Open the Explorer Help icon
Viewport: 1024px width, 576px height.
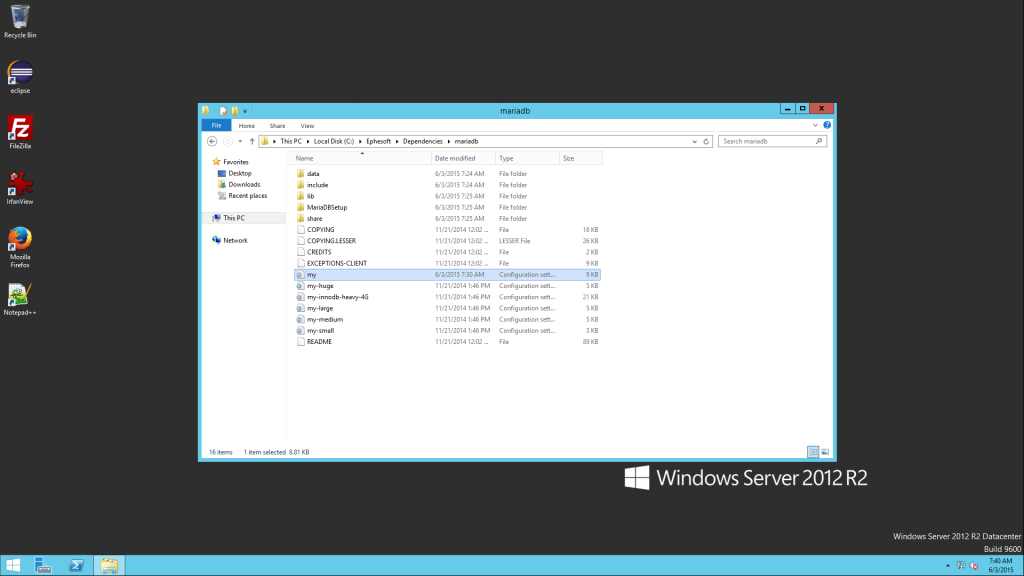827,125
